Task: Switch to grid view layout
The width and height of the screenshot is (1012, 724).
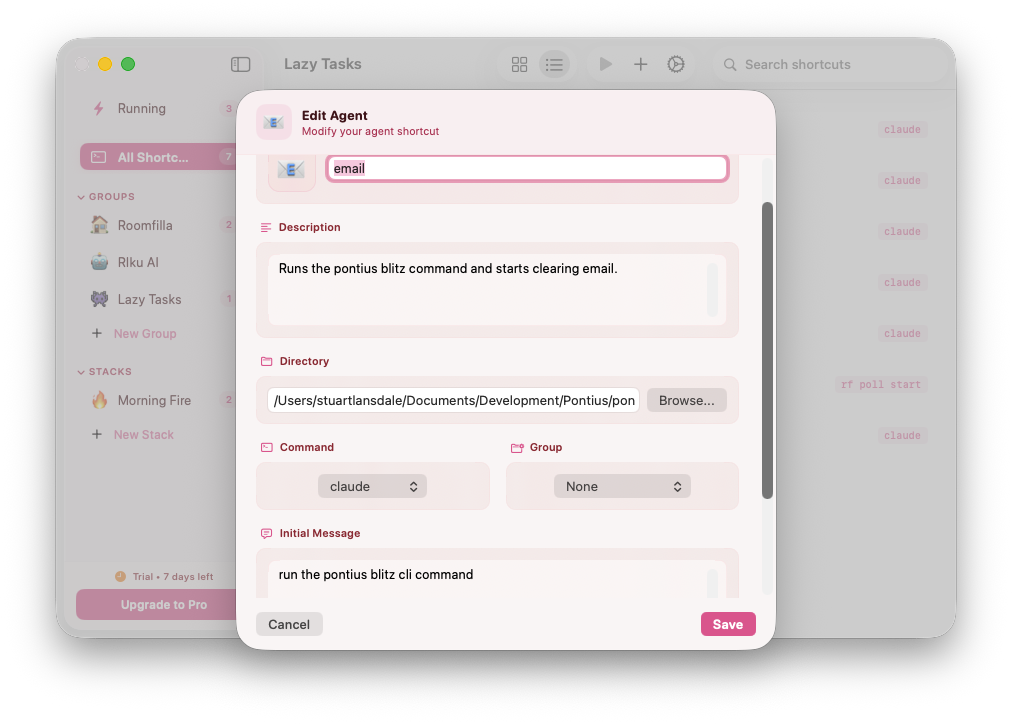Action: pyautogui.click(x=519, y=64)
